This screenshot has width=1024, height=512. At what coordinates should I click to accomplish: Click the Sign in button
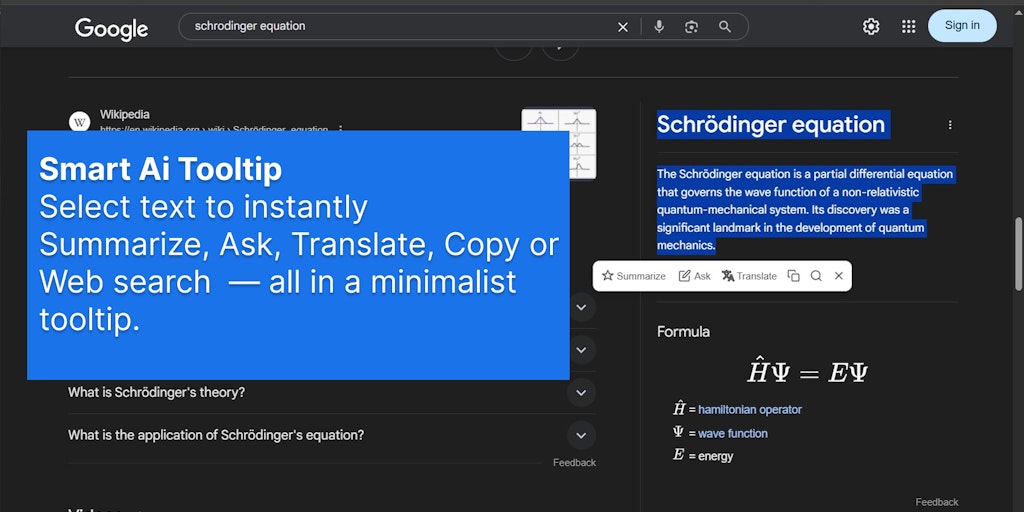tap(962, 25)
